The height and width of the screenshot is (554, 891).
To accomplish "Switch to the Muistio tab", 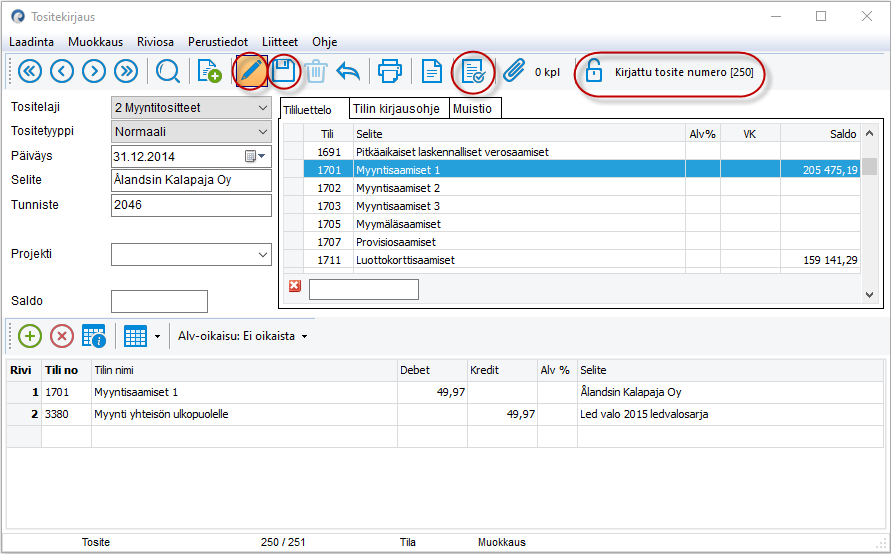I will point(475,108).
